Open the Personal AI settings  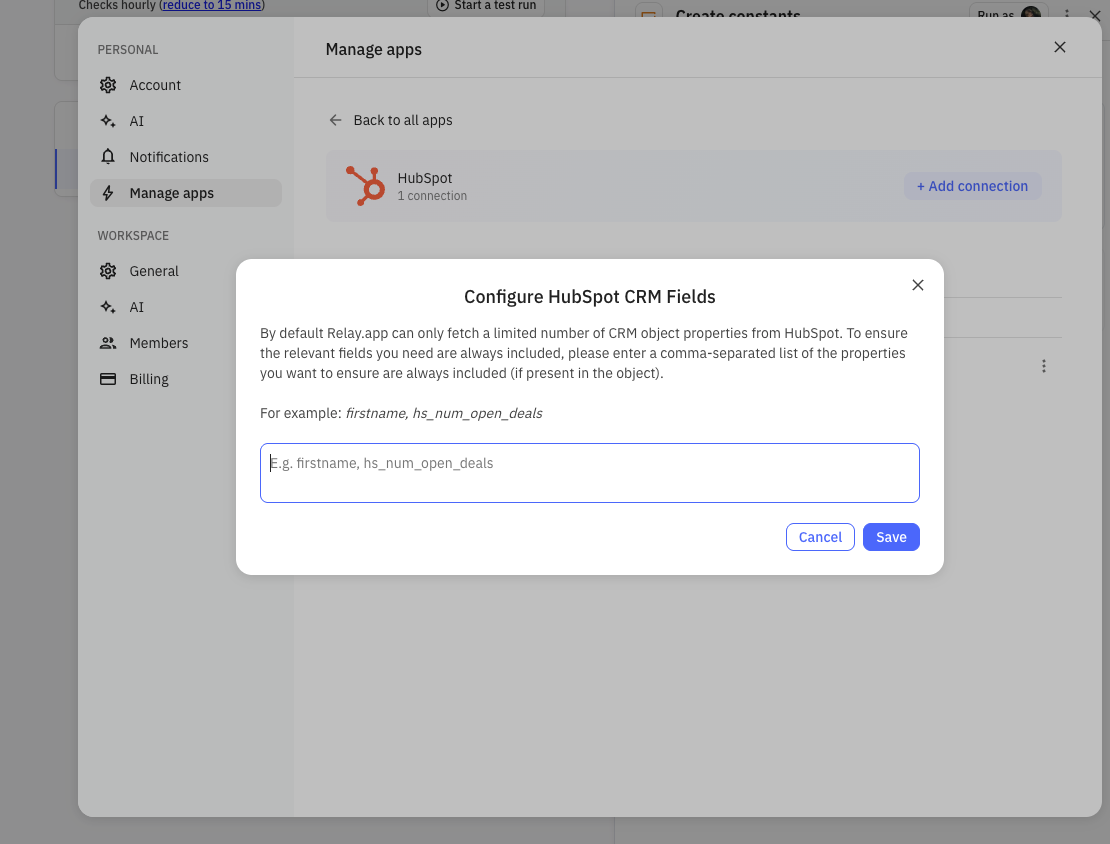[136, 121]
